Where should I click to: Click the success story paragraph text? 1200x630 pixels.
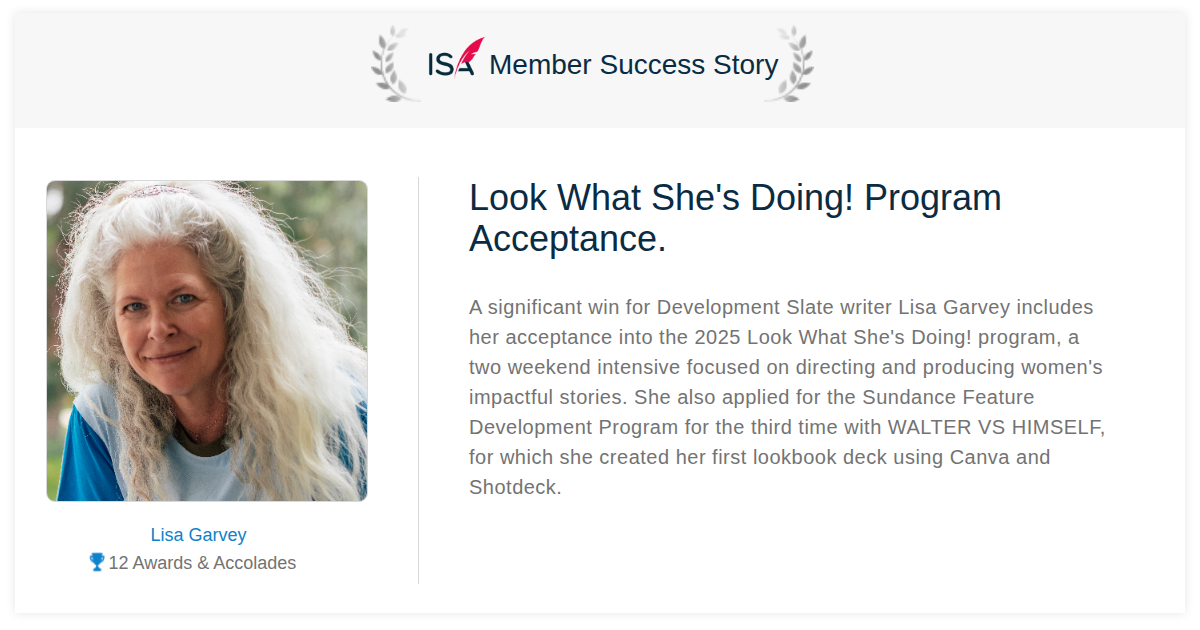pyautogui.click(x=787, y=397)
